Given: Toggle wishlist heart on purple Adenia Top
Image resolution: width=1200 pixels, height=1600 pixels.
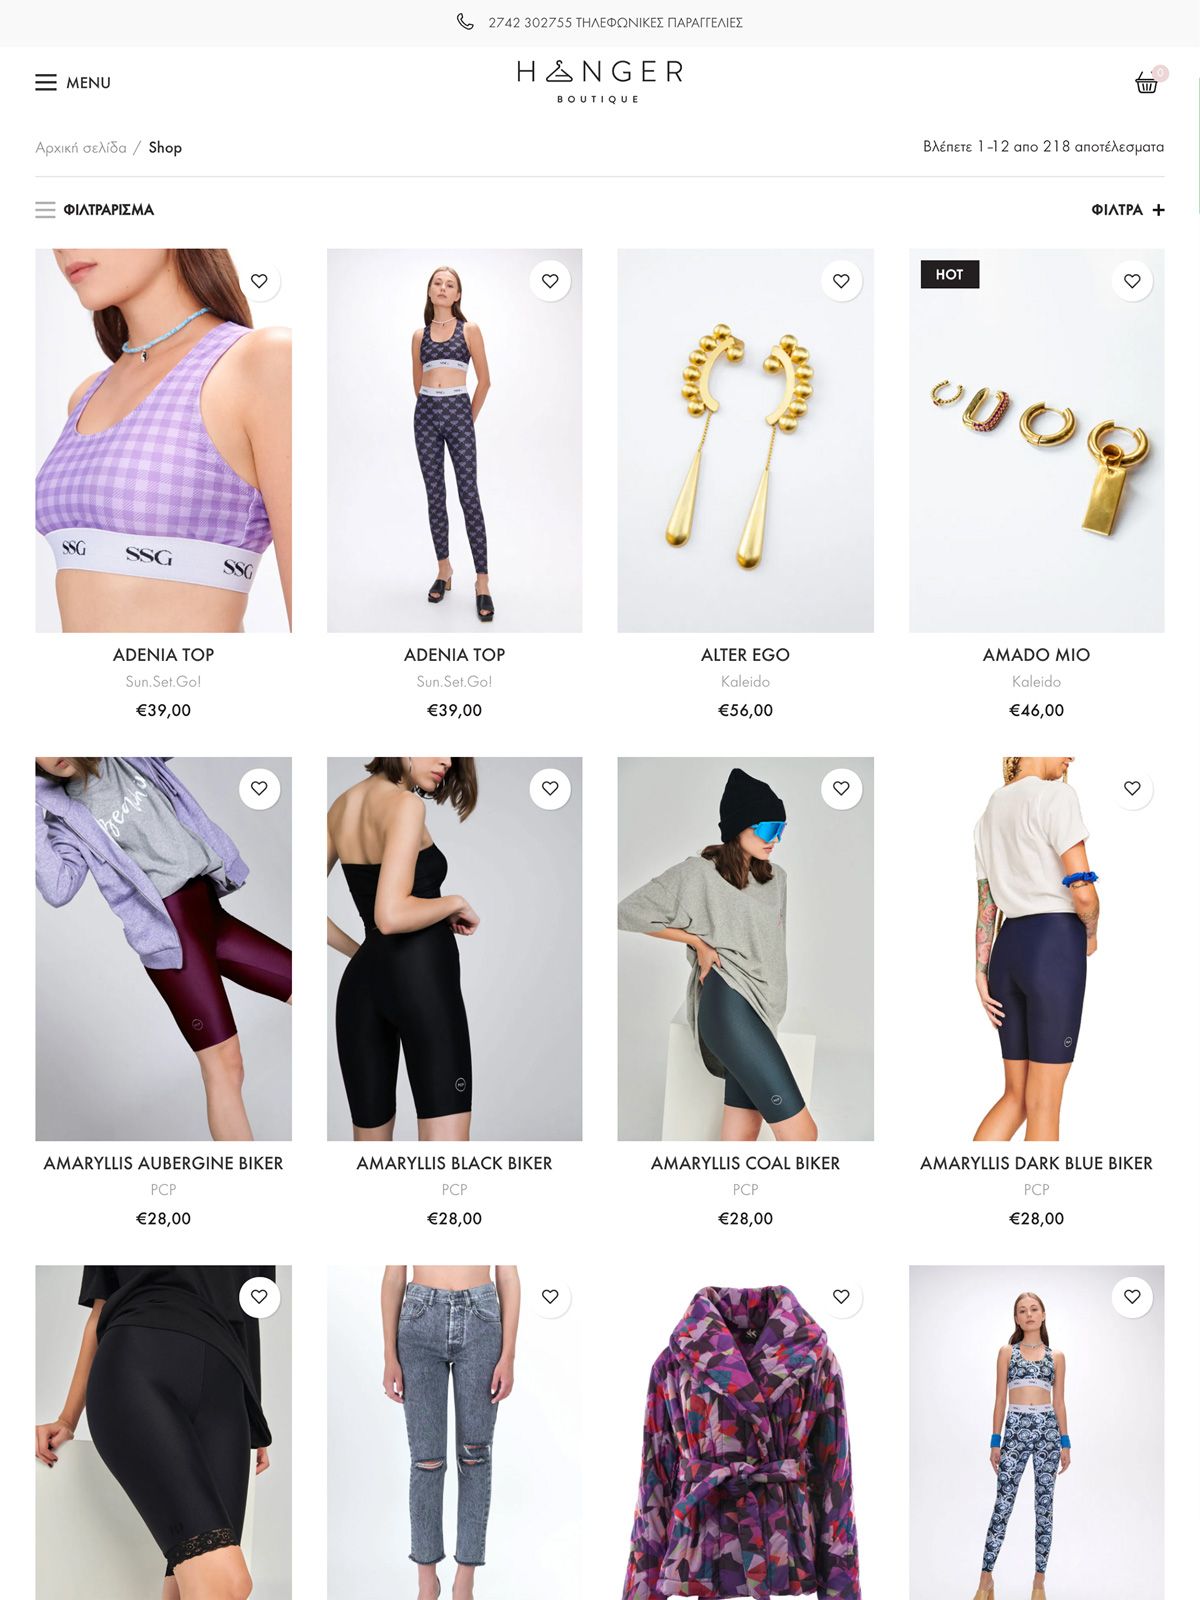Looking at the screenshot, I should (x=259, y=281).
